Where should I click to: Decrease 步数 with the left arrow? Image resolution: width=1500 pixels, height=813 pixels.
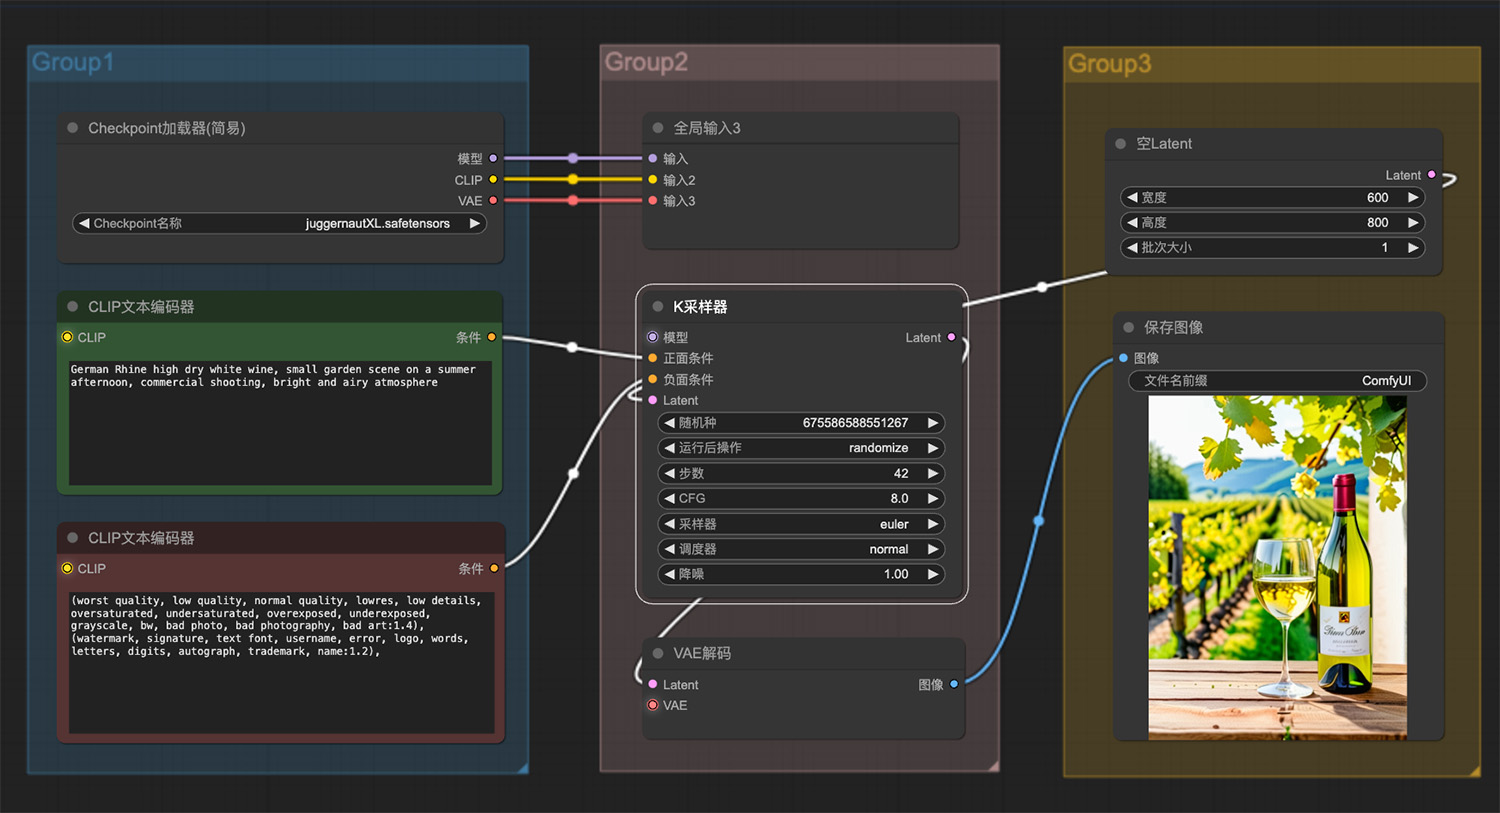(x=669, y=473)
